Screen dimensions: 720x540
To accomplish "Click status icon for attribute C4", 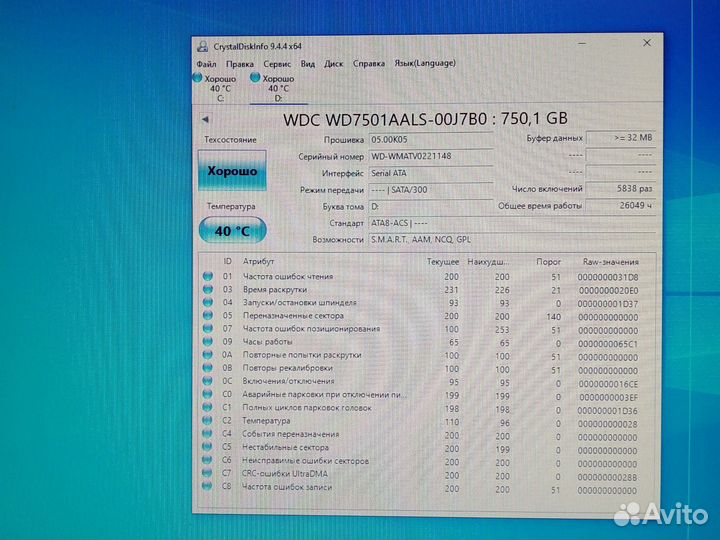I will 208,433.
